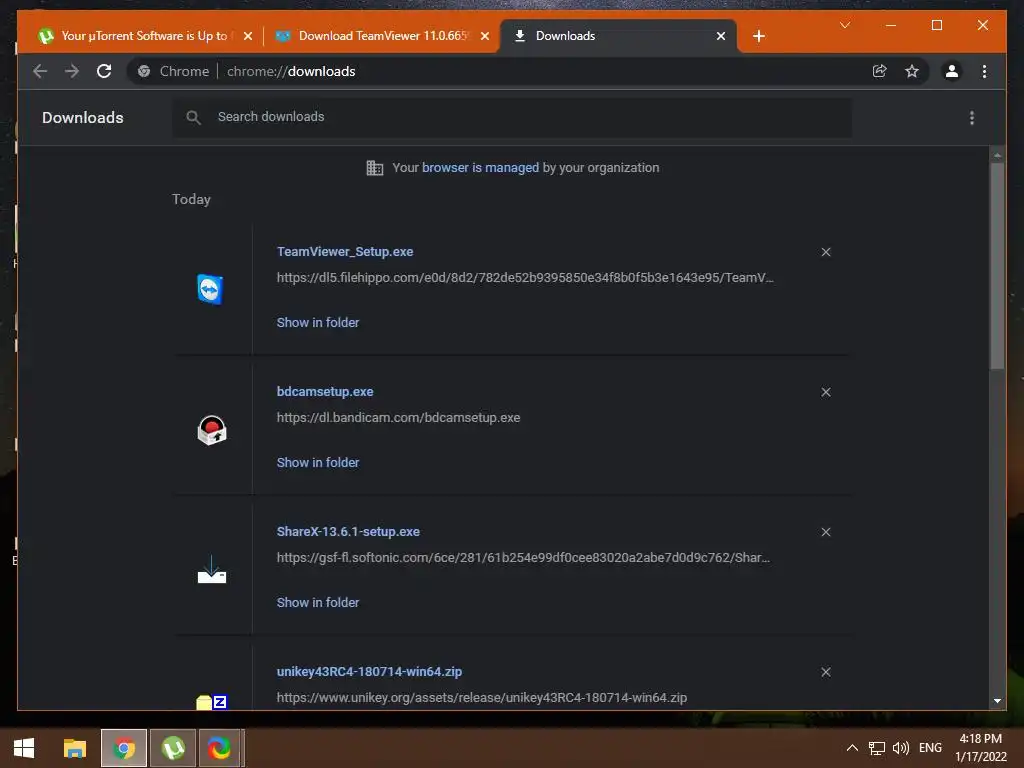Click the colorful swirl taskbar app icon

(x=219, y=748)
